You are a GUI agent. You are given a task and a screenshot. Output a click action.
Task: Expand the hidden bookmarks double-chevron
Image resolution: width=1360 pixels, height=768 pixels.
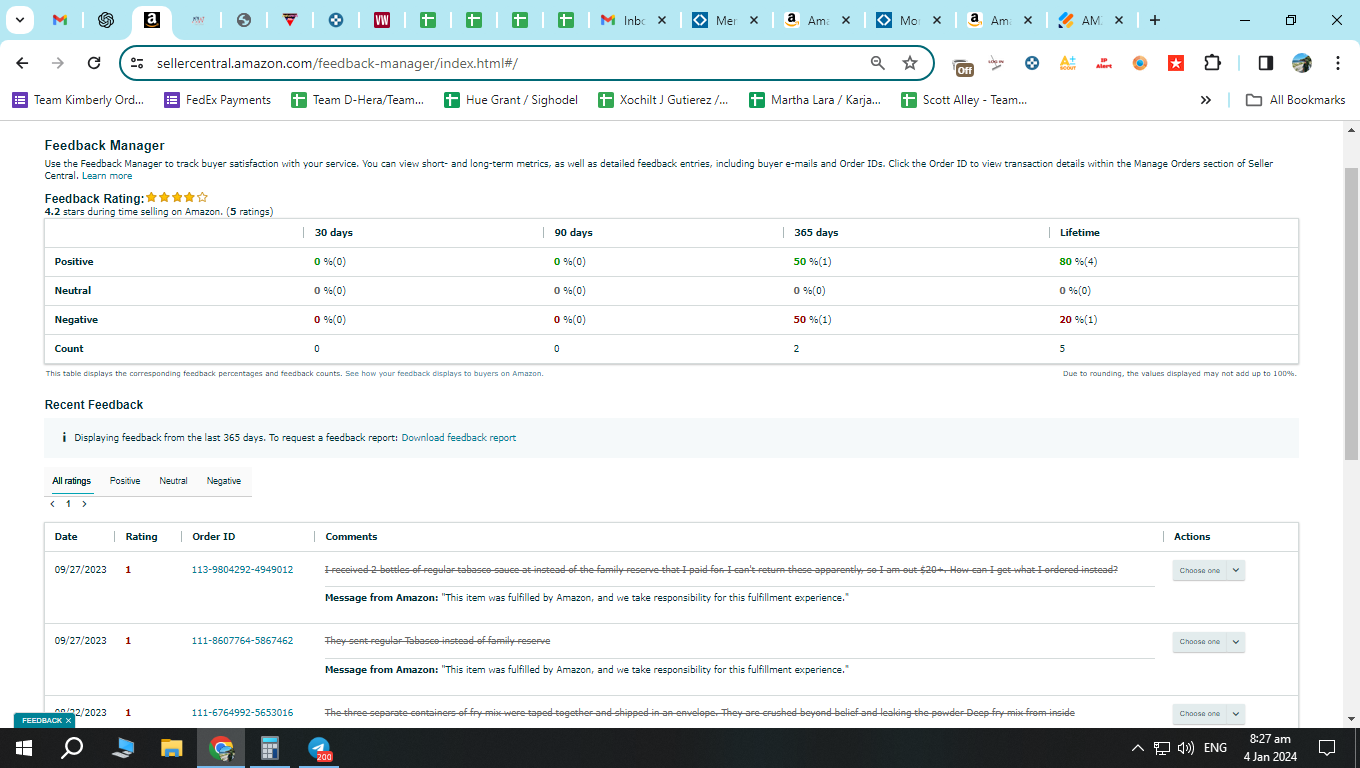[1205, 100]
